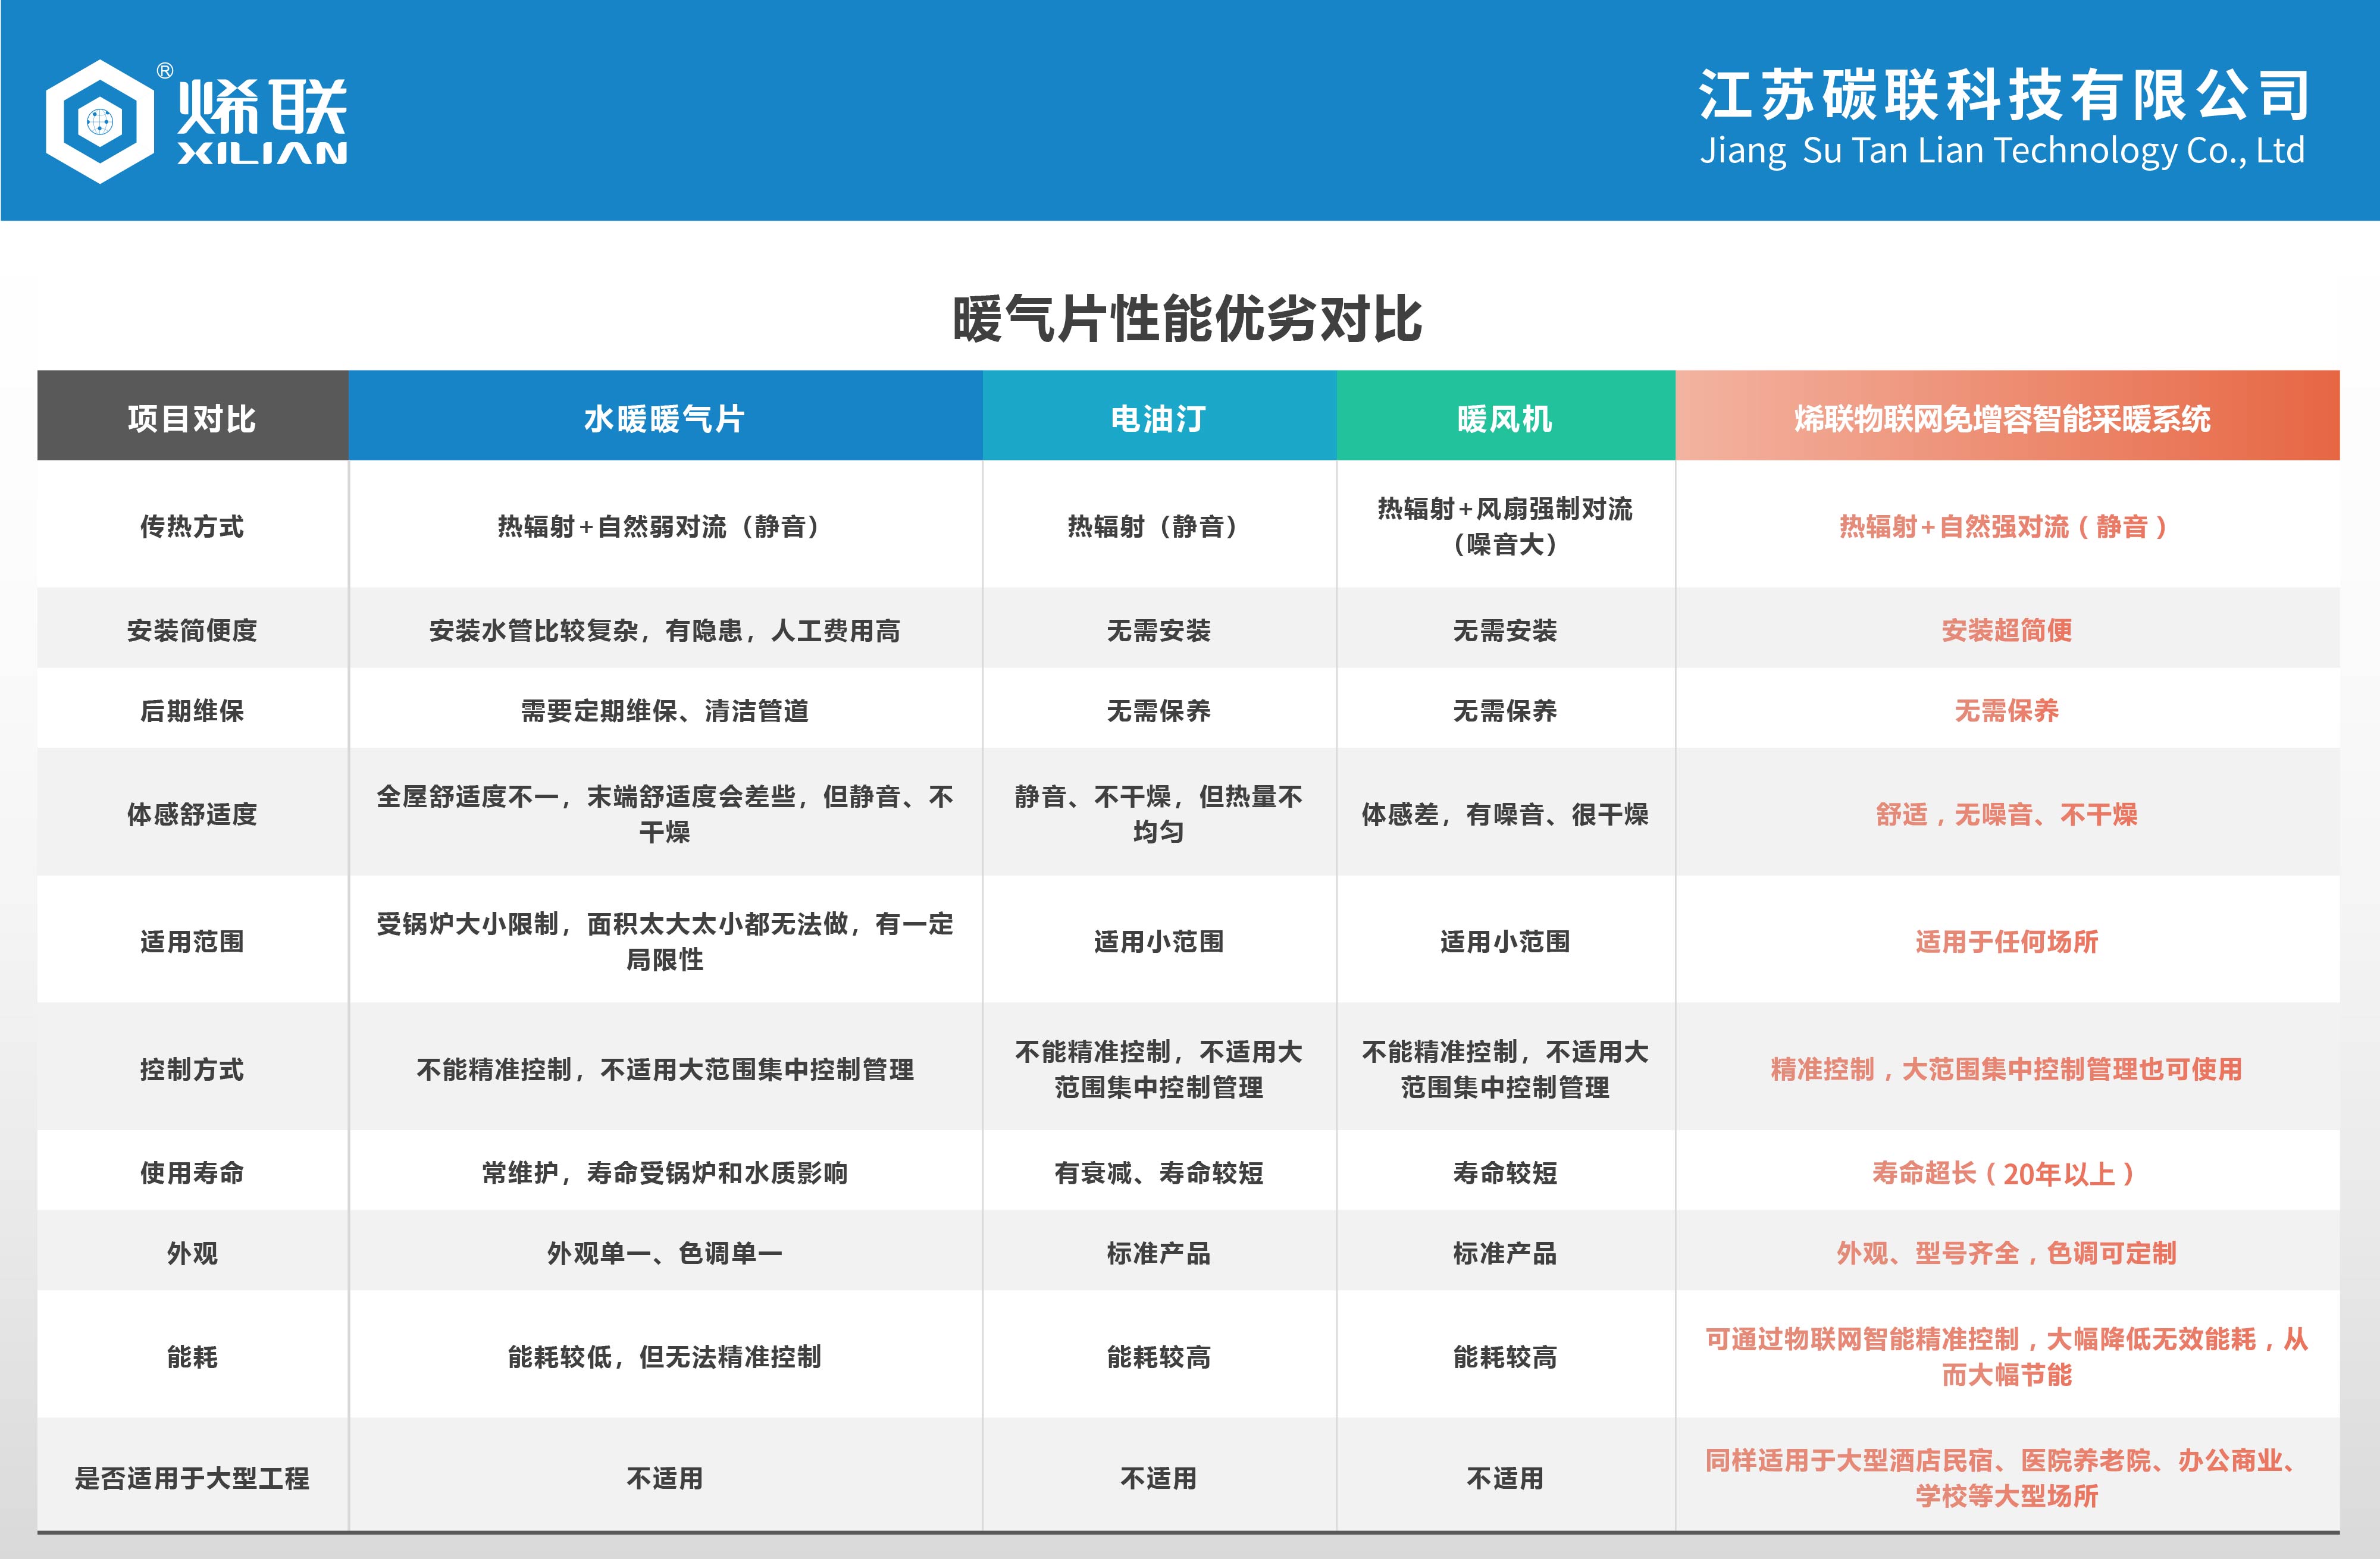Click 能耗较高 in the 暖风机 column
The width and height of the screenshot is (2380, 1559).
[x=1505, y=1356]
